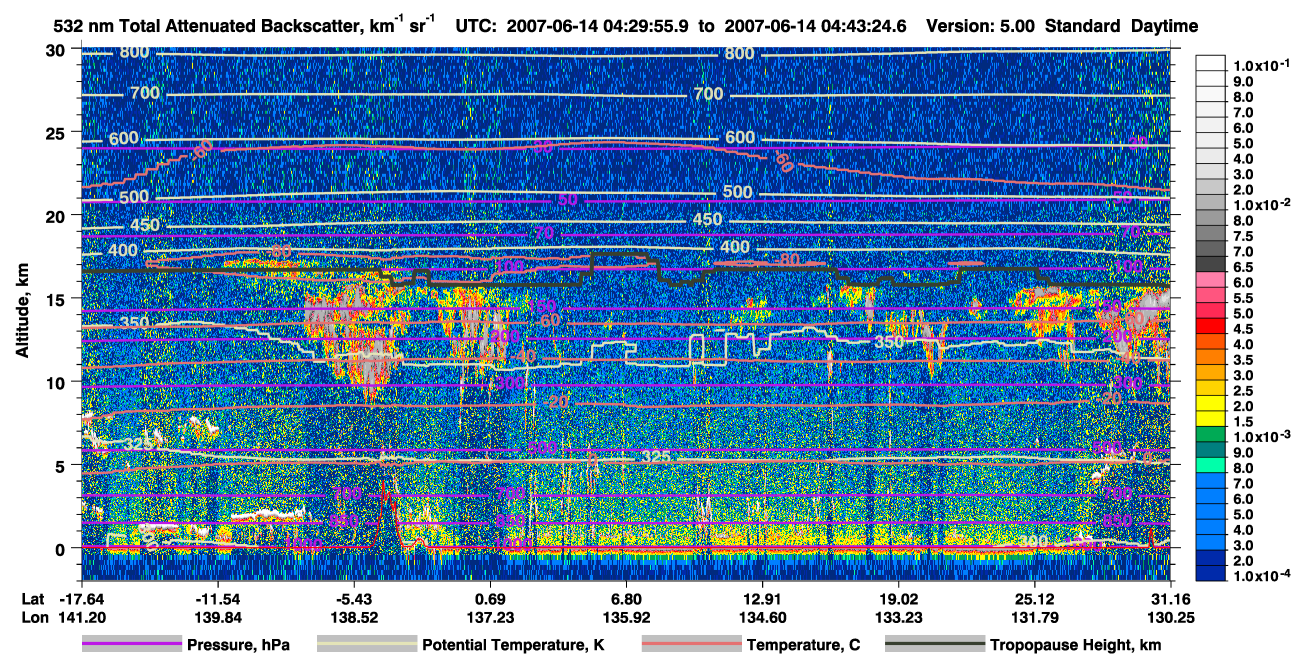The image size is (1300, 667).
Task: Click the Lat row label
Action: click(31, 598)
